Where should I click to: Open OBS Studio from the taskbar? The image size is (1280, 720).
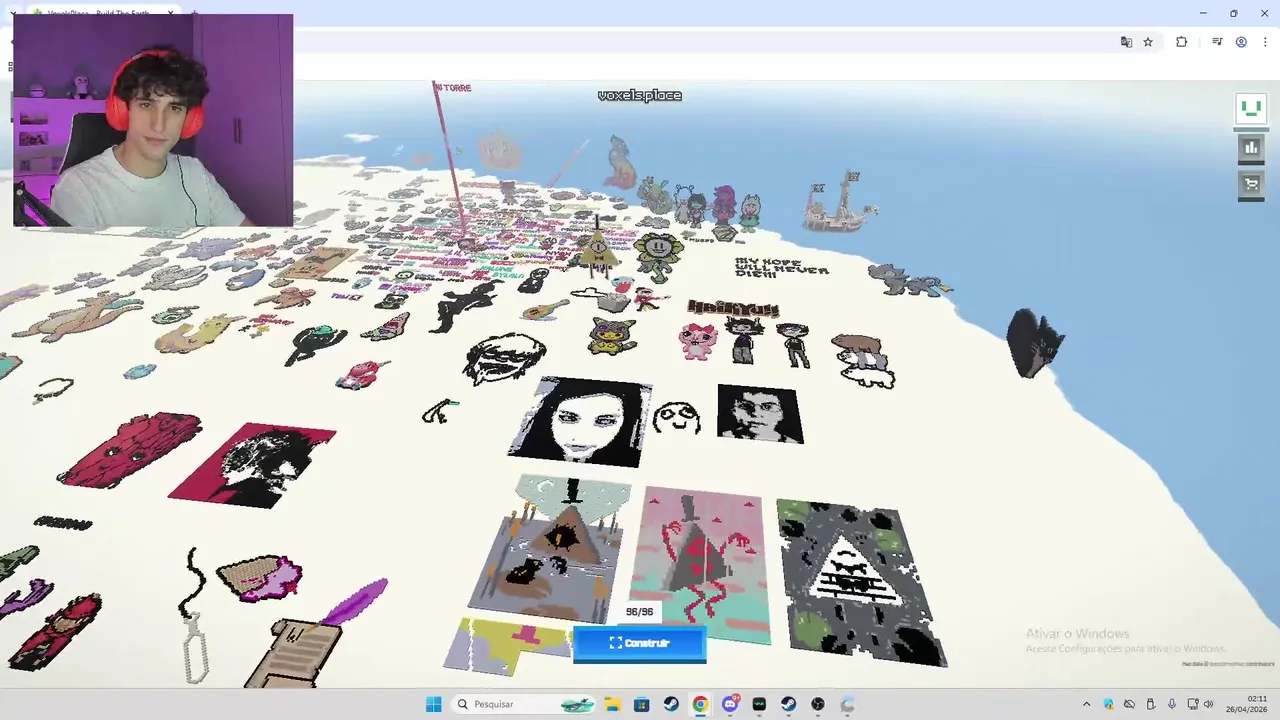[x=818, y=704]
